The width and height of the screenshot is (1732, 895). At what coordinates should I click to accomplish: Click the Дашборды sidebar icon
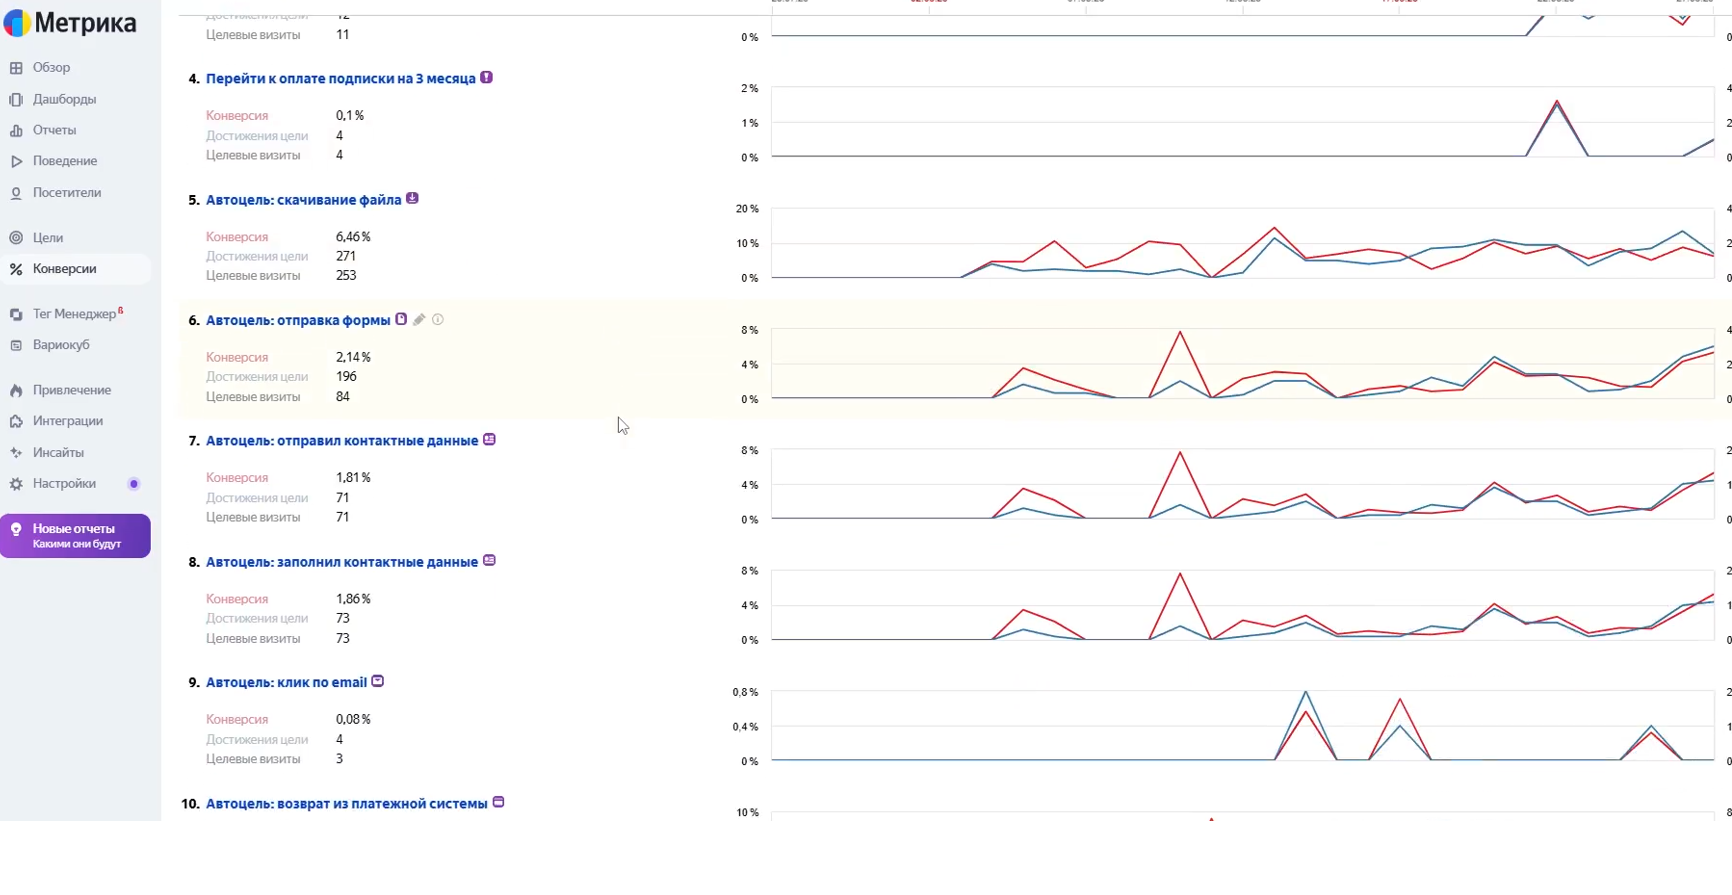pyautogui.click(x=16, y=99)
